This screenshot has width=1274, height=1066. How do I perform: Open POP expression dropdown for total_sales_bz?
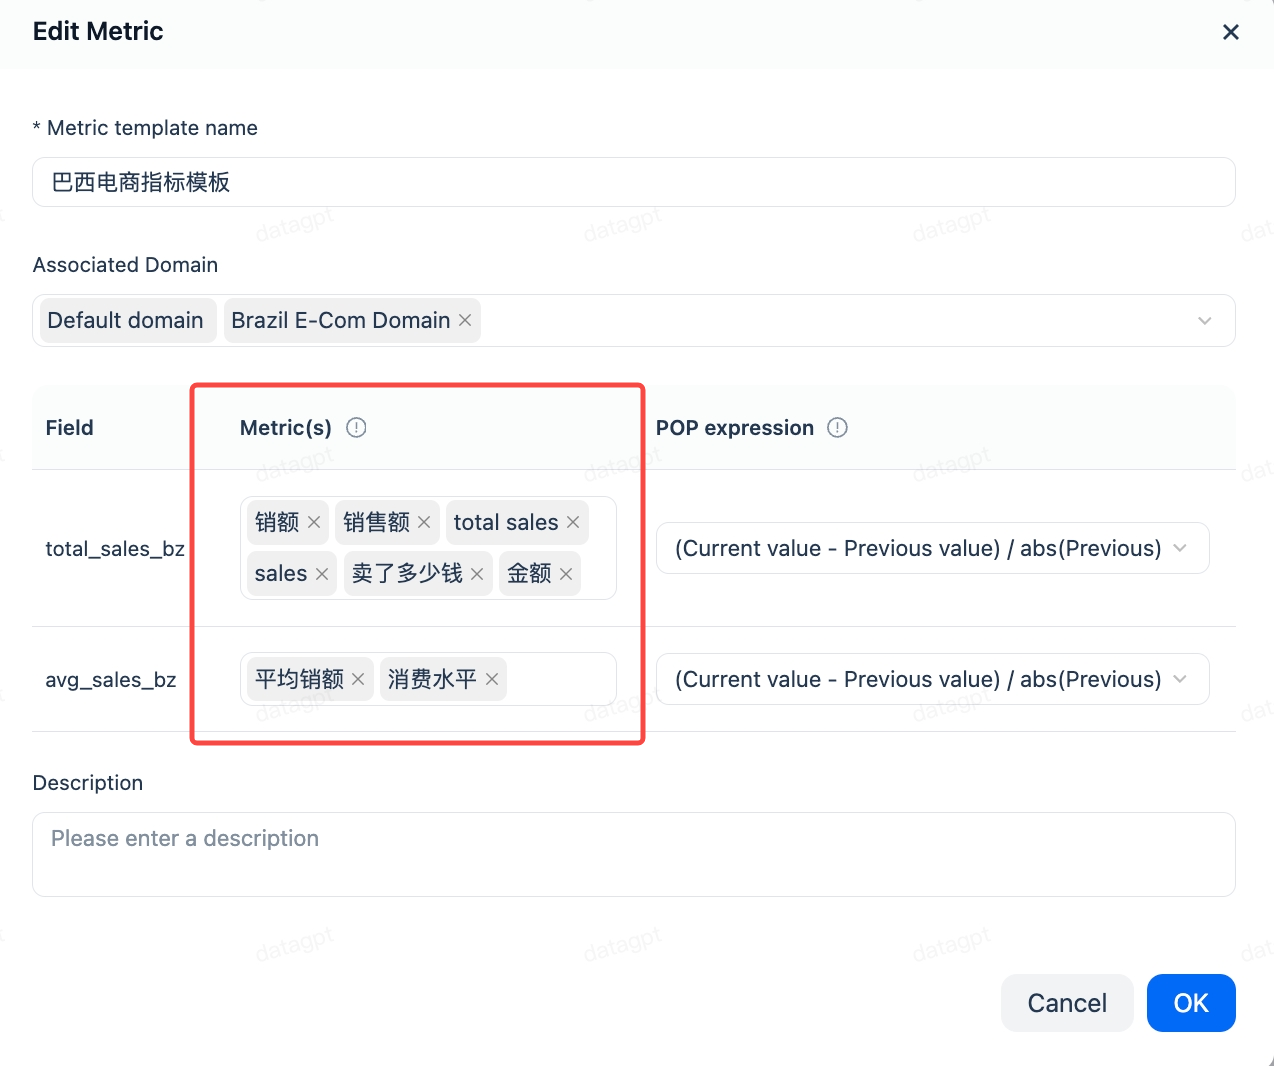pos(1180,548)
